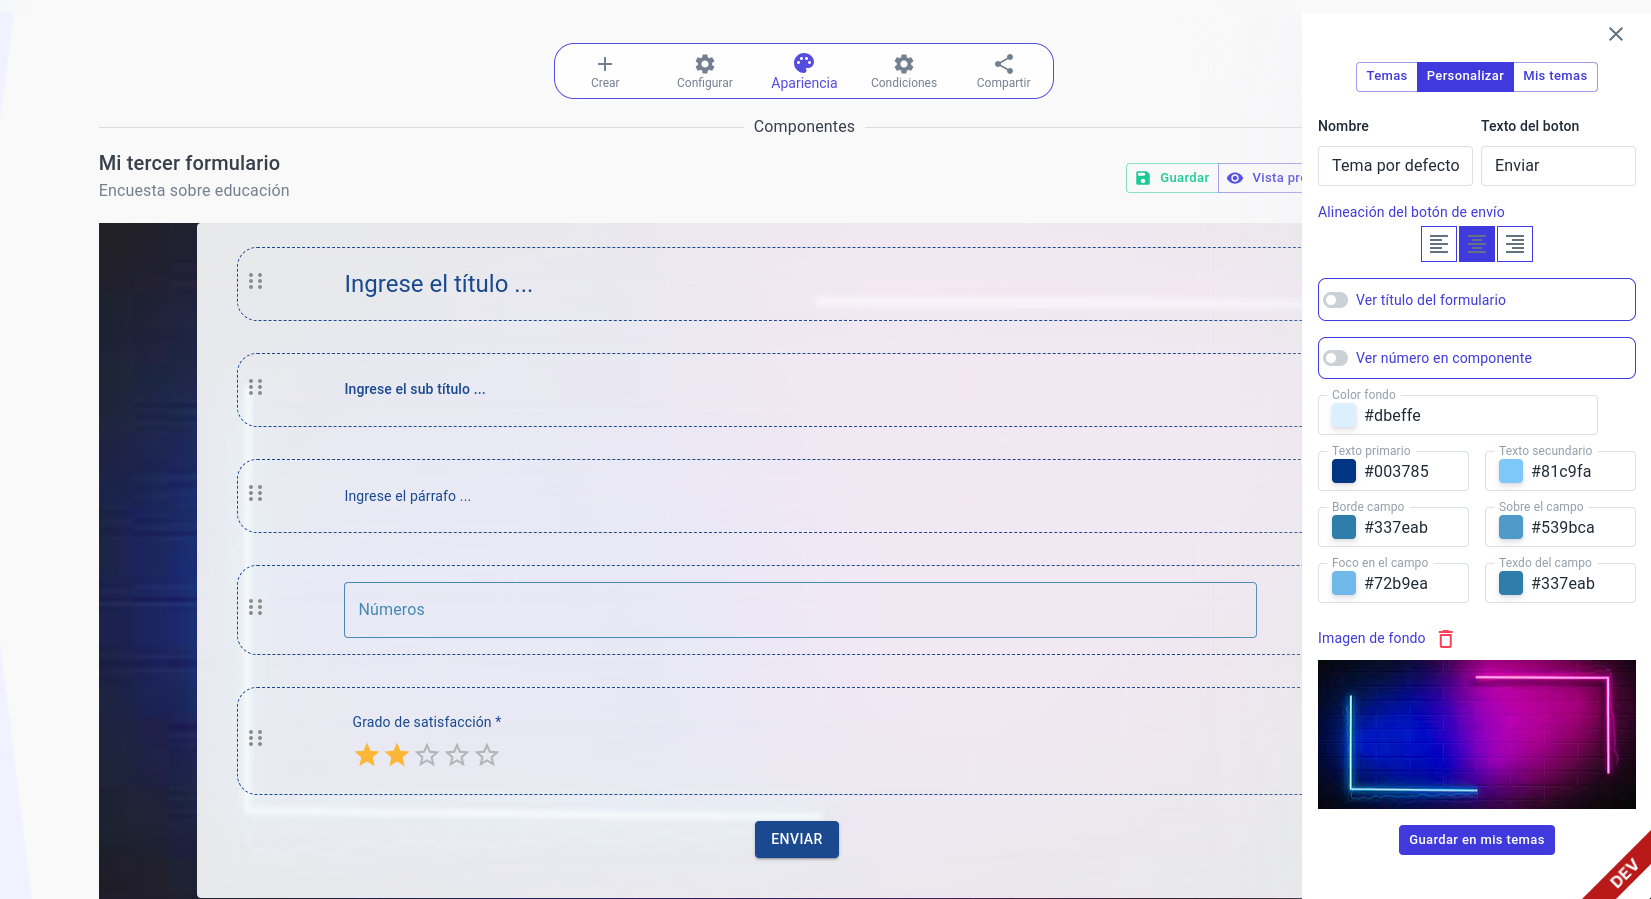
Task: Delete background image with trash icon
Action: [1445, 639]
